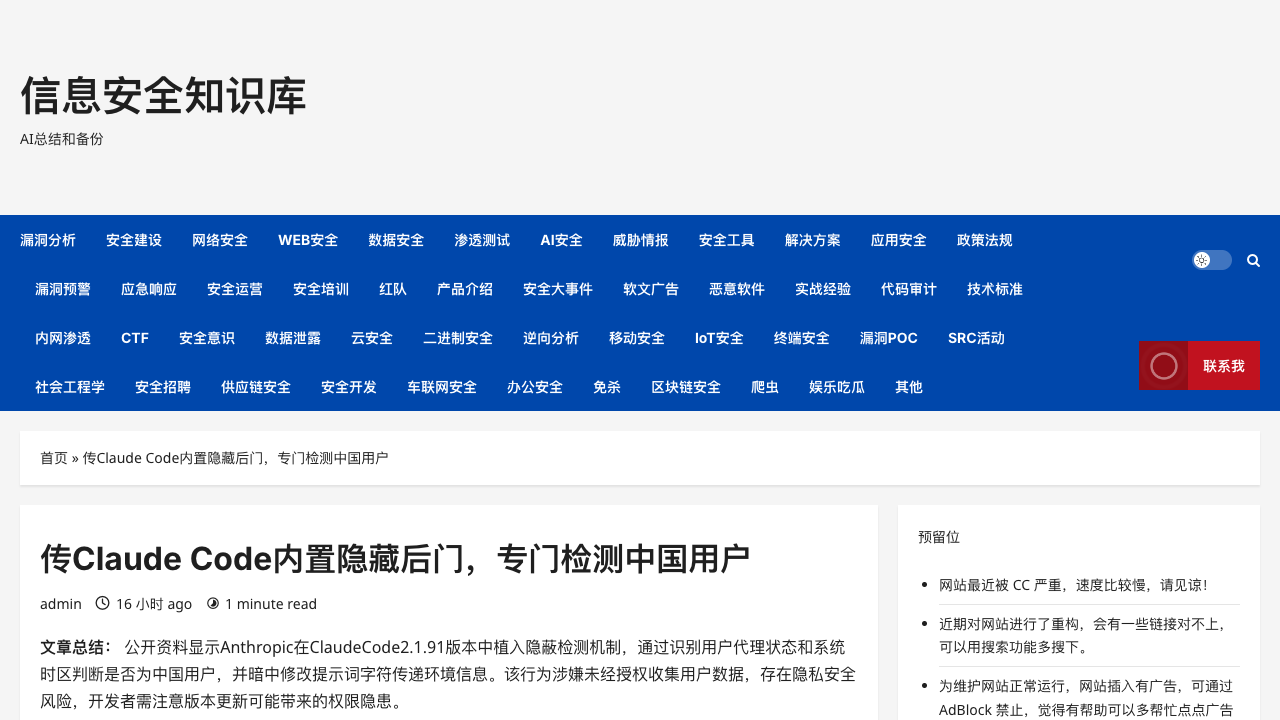Image resolution: width=1280 pixels, height=720 pixels.
Task: Click the clock icon by 16 小时 ago
Action: pos(102,603)
